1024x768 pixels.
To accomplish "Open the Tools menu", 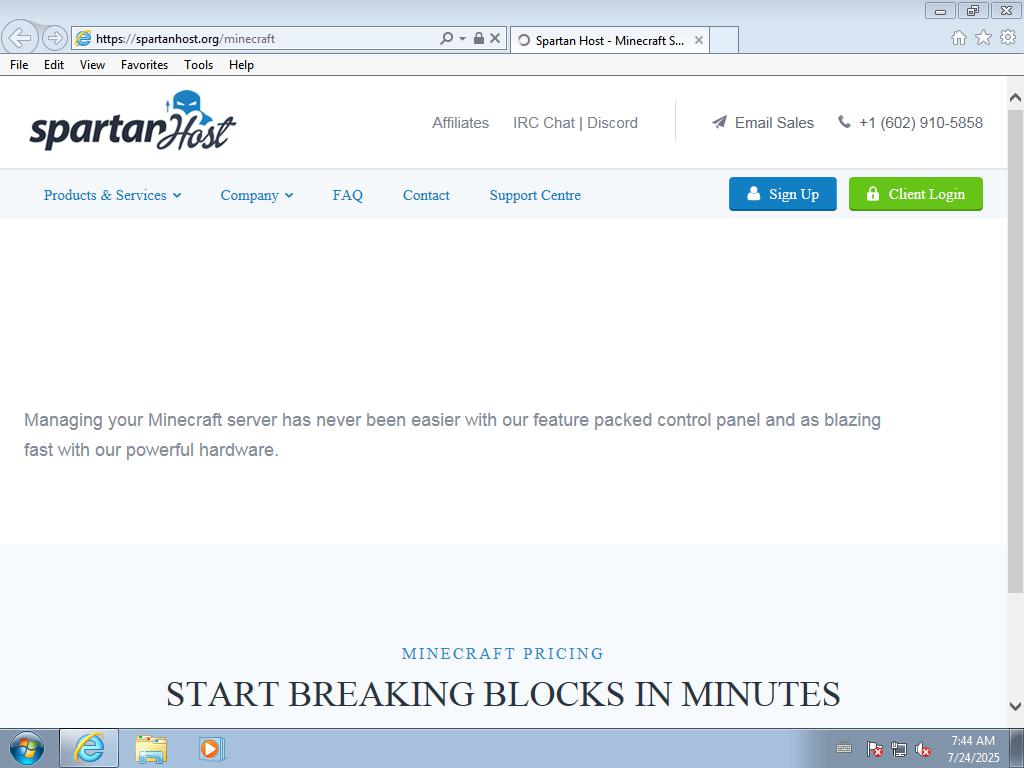I will click(198, 65).
